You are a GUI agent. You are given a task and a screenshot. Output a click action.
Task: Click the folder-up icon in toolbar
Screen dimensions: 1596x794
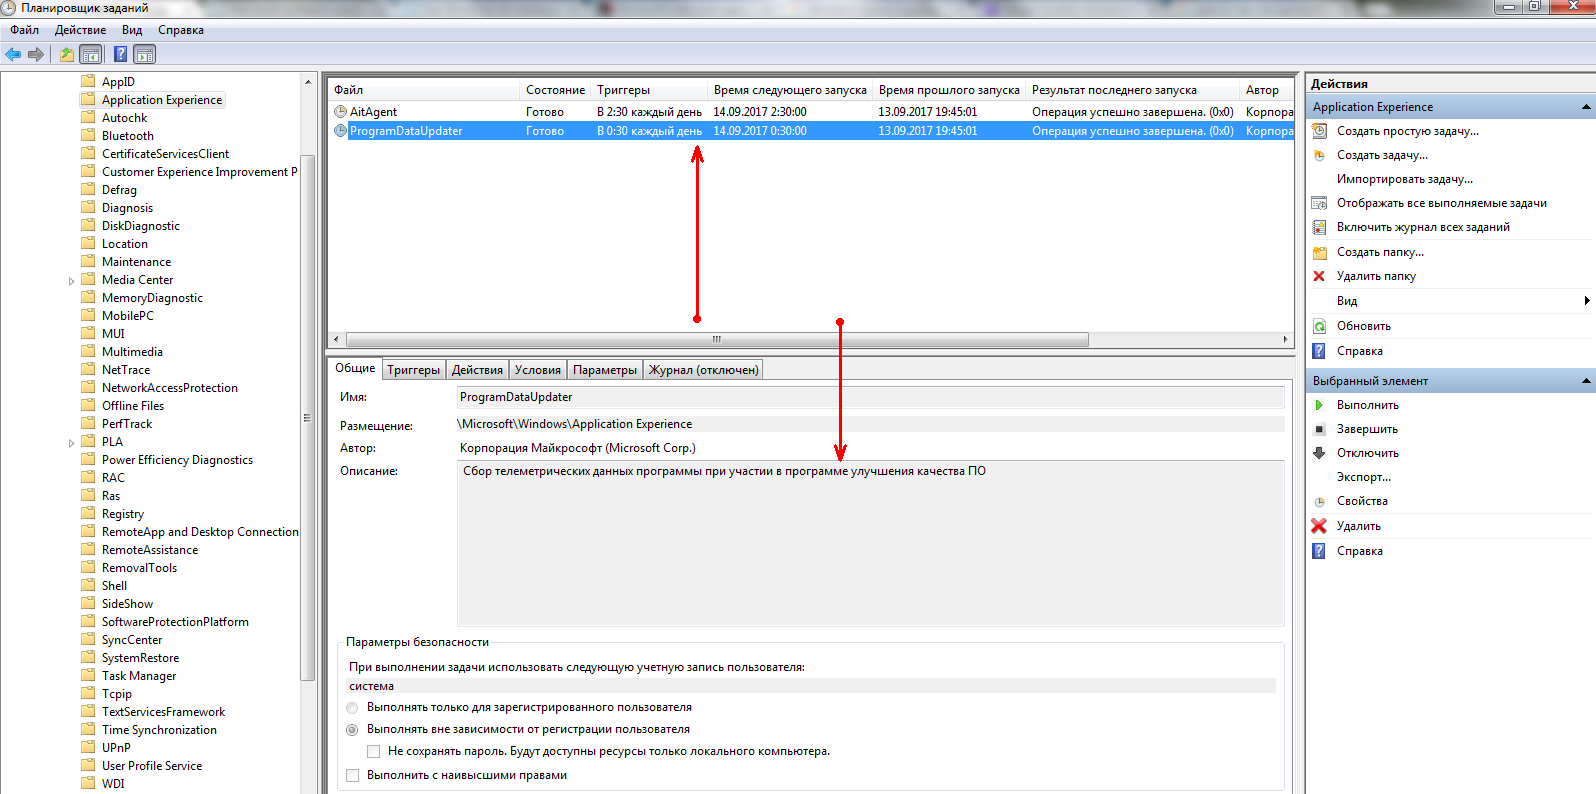coord(66,54)
